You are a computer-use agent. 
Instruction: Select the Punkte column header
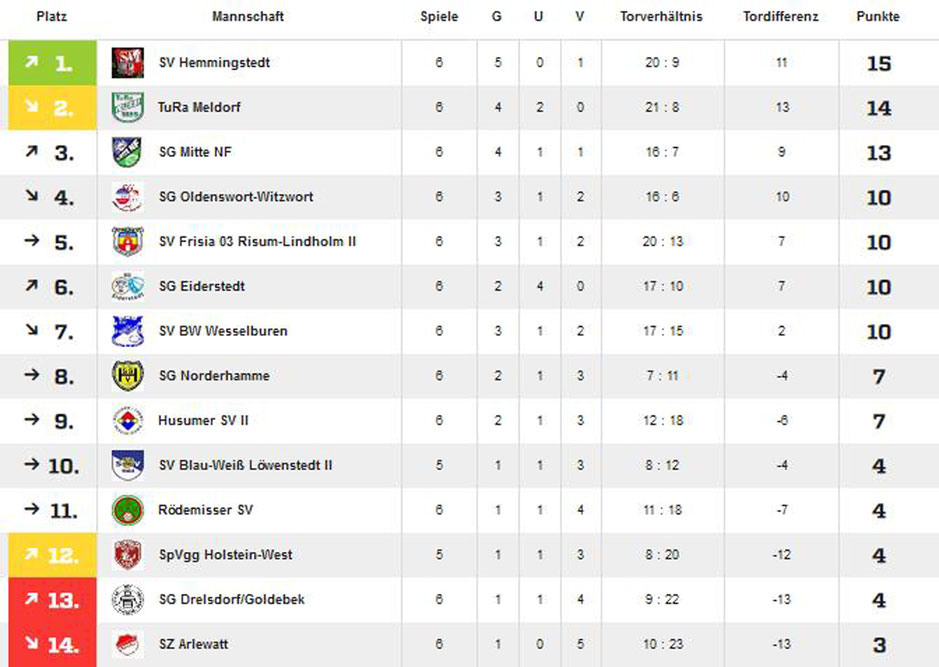877,17
